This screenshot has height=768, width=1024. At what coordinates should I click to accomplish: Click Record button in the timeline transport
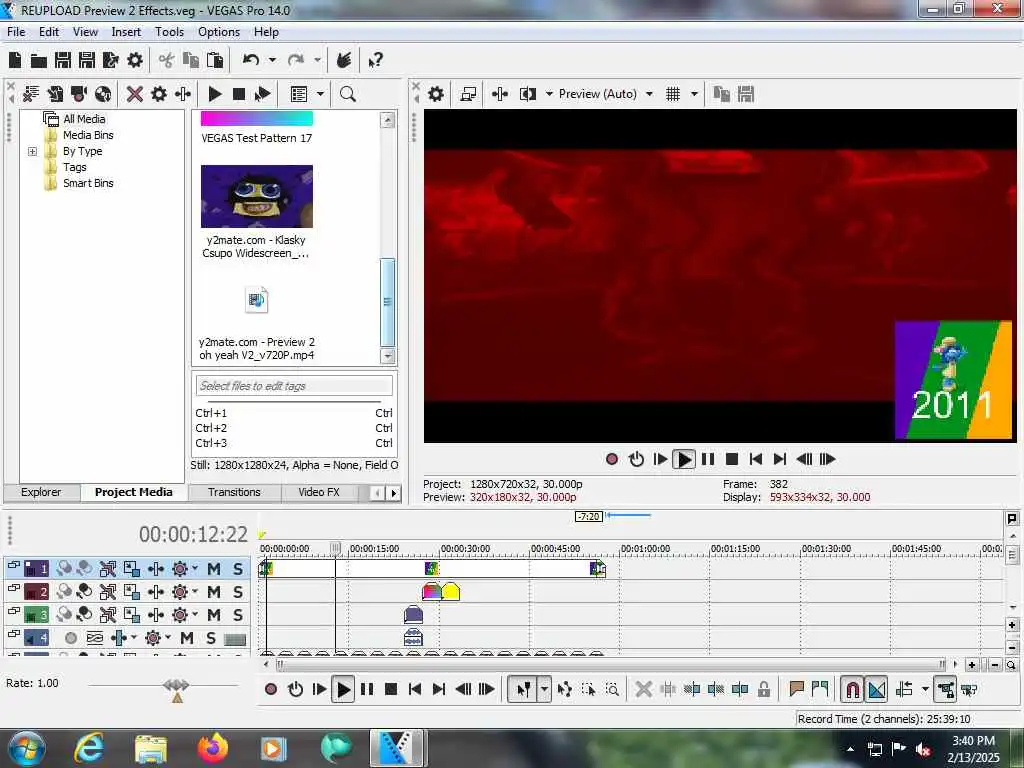271,689
